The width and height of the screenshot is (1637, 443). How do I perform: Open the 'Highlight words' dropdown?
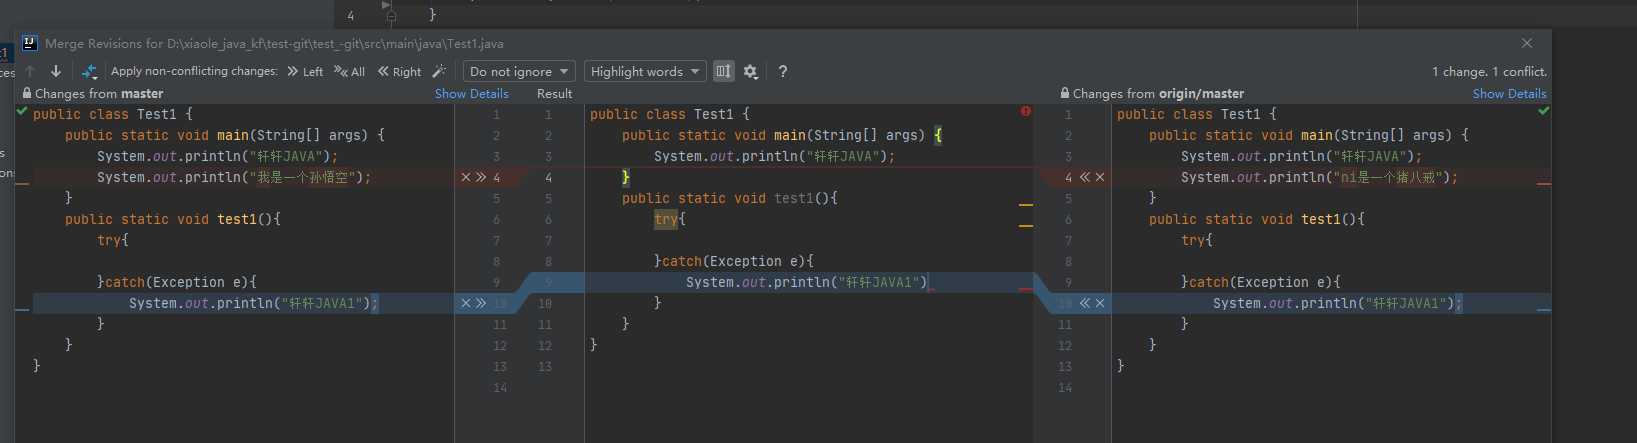(645, 71)
